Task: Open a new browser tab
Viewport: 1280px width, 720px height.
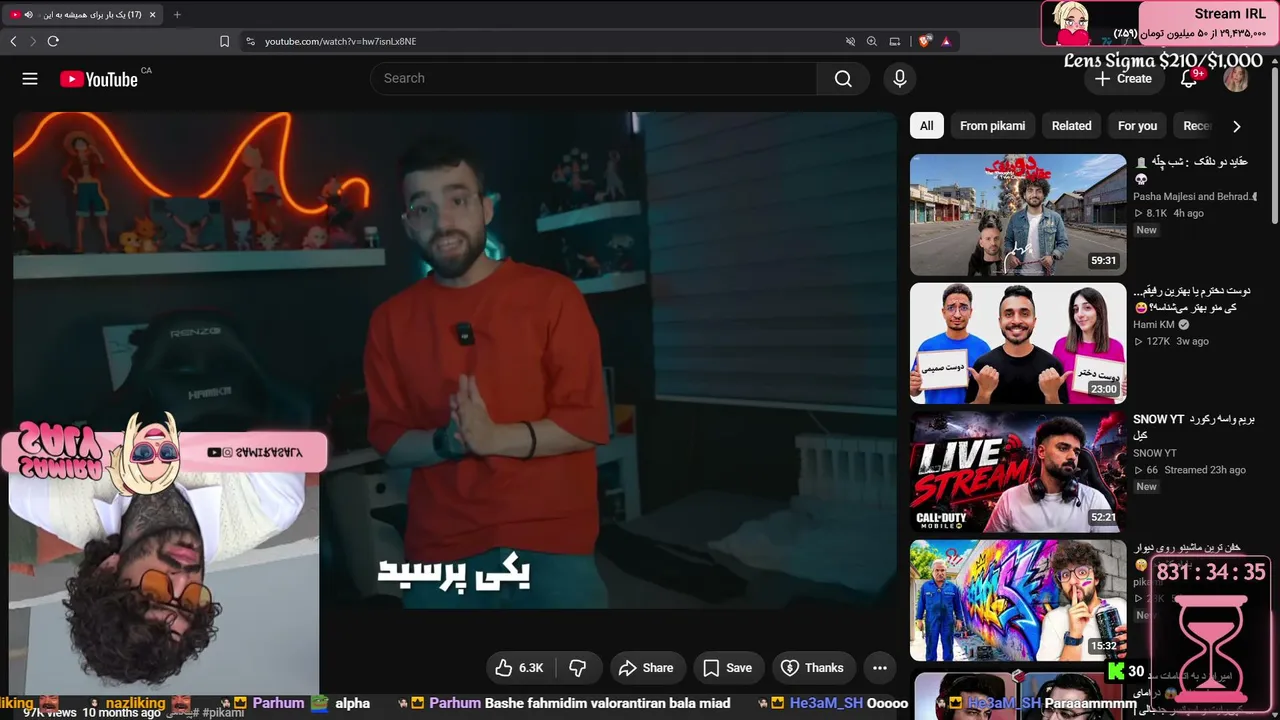Action: coord(177,14)
